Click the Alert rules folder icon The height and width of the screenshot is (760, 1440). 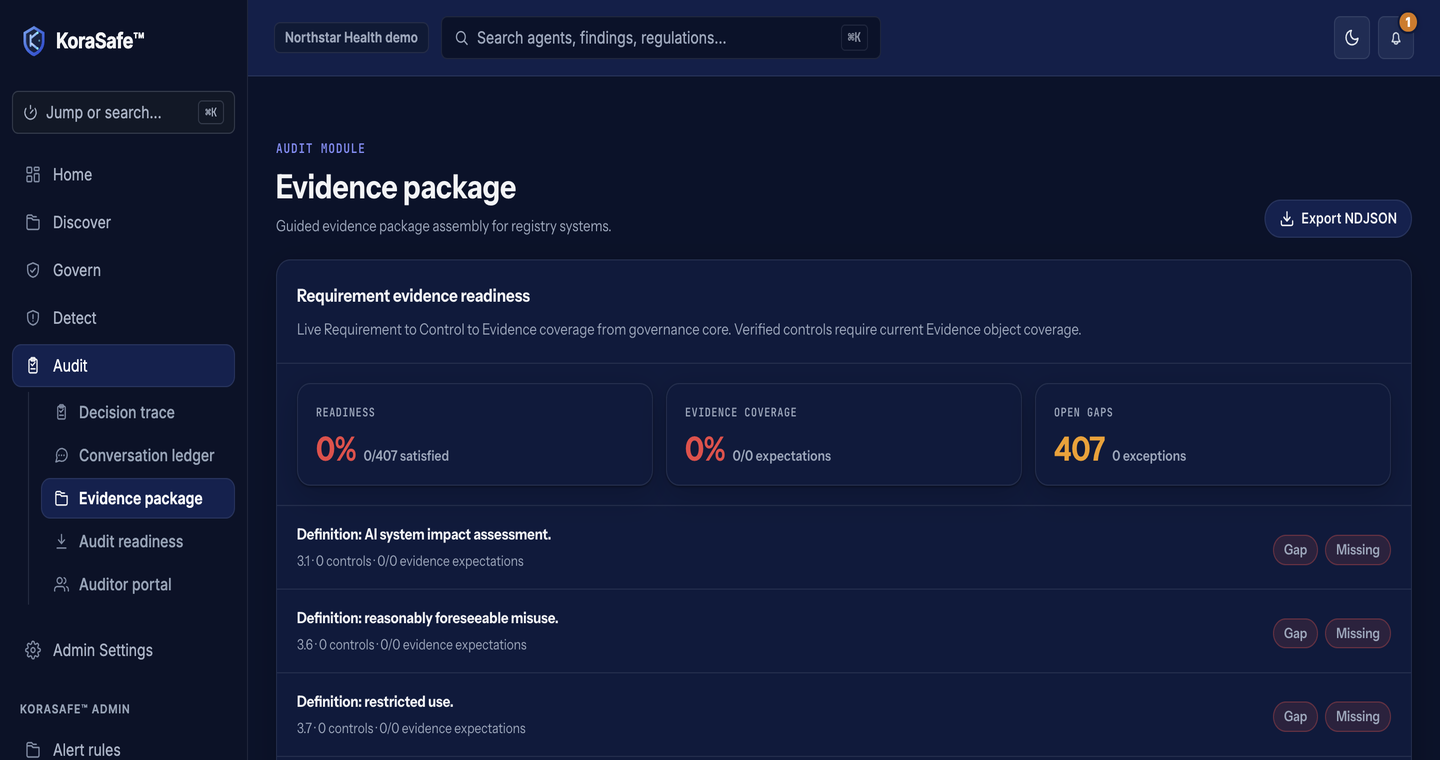(33, 749)
